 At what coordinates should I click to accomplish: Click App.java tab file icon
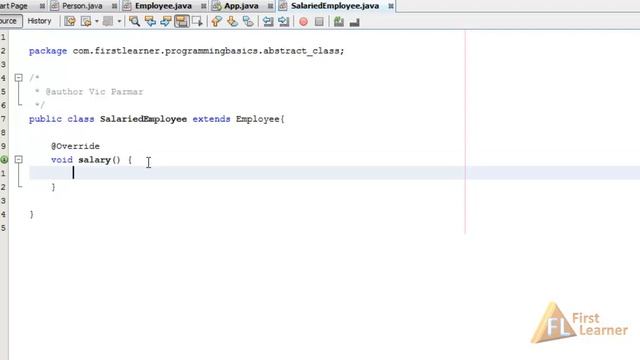click(216, 6)
